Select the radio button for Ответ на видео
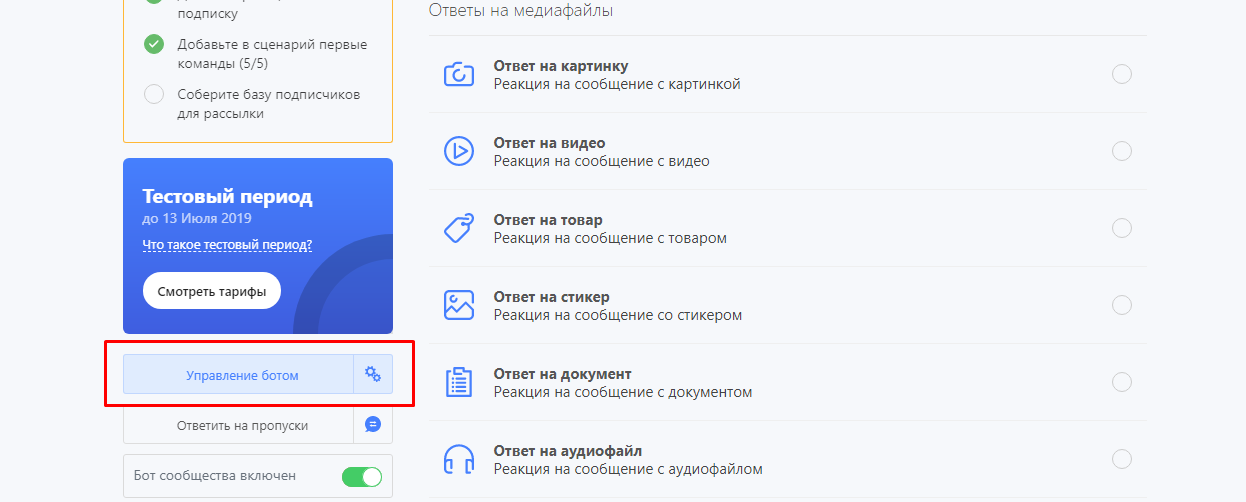This screenshot has width=1246, height=502. tap(1121, 151)
